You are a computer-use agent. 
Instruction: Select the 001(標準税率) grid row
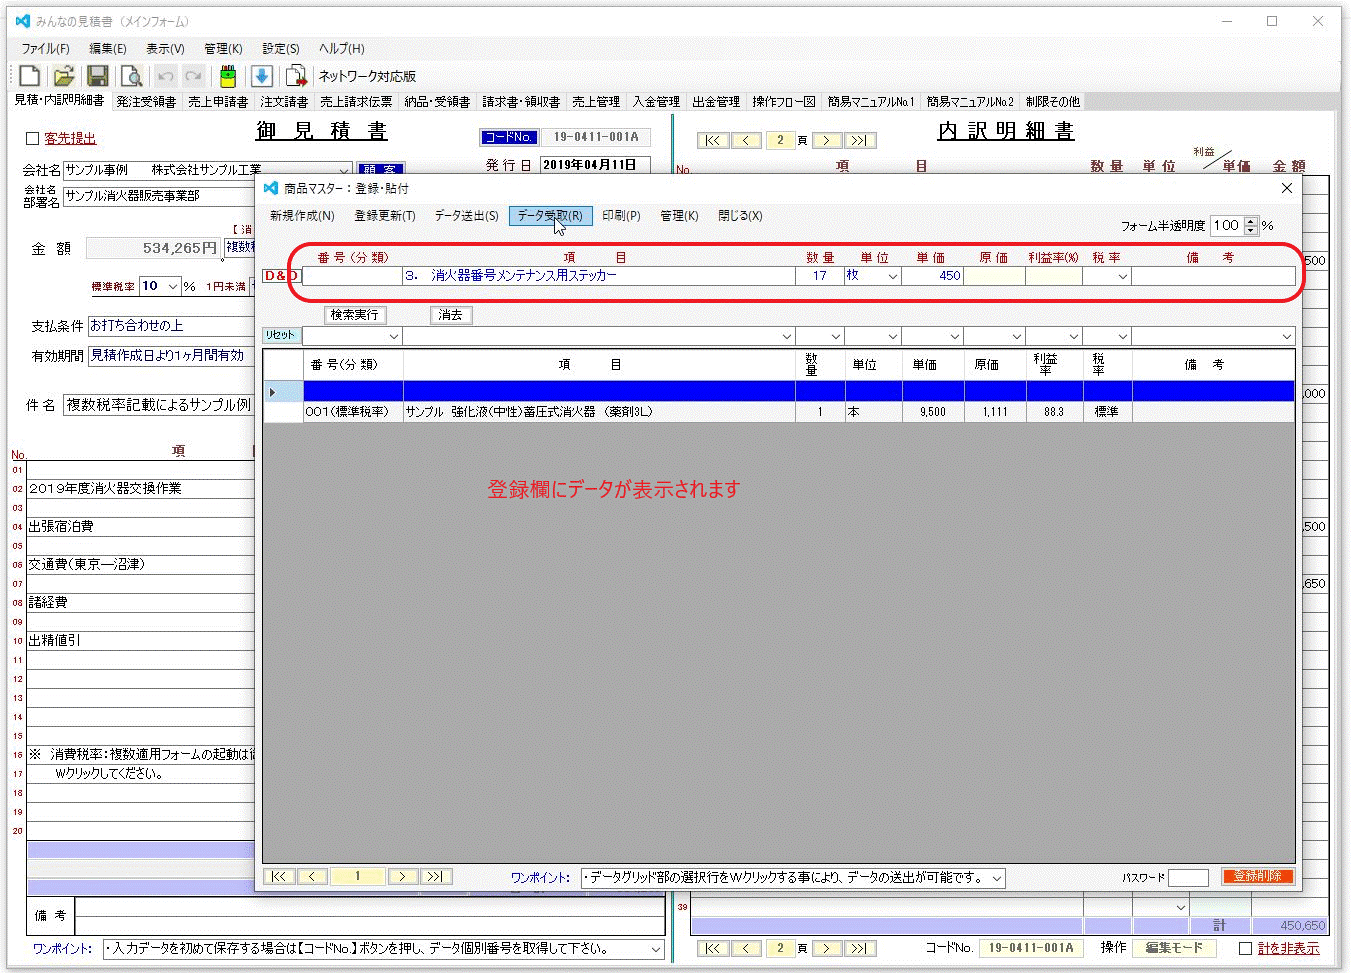pyautogui.click(x=779, y=412)
